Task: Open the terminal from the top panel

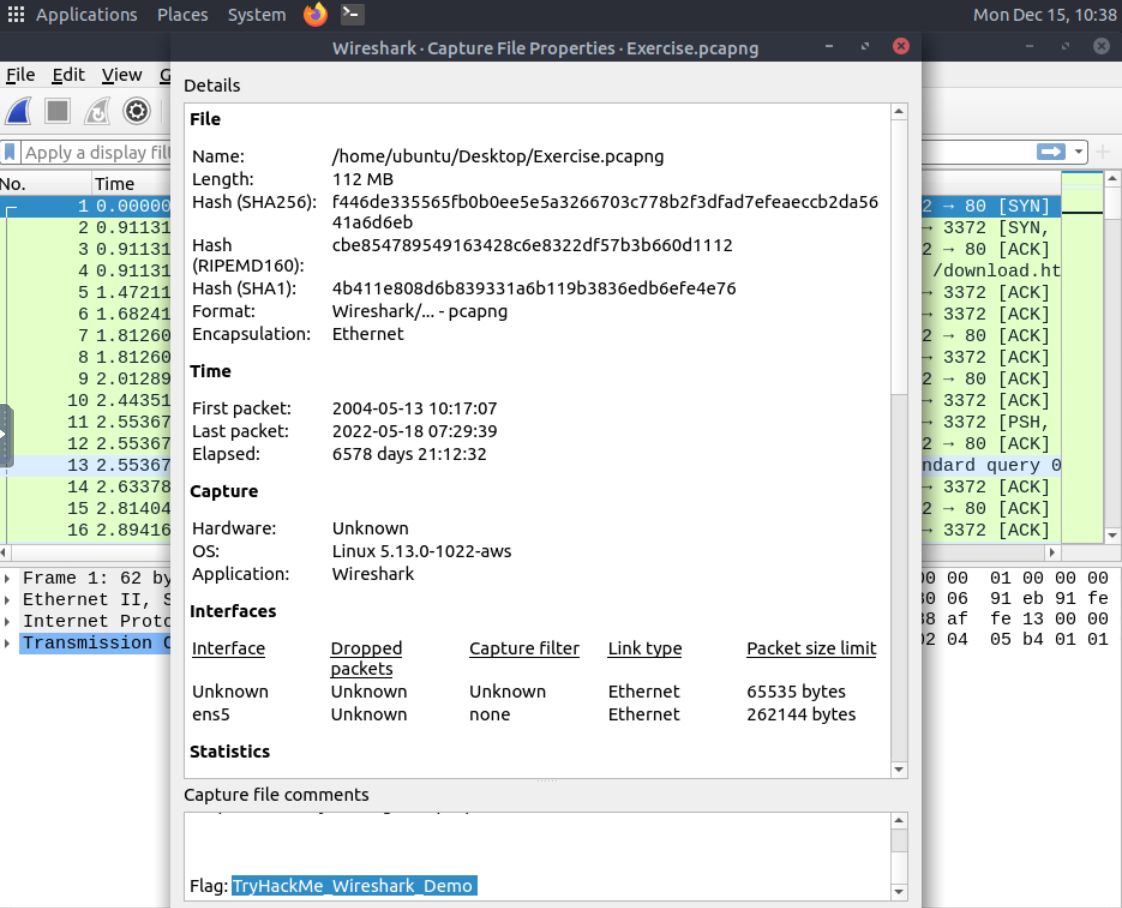Action: tap(351, 15)
